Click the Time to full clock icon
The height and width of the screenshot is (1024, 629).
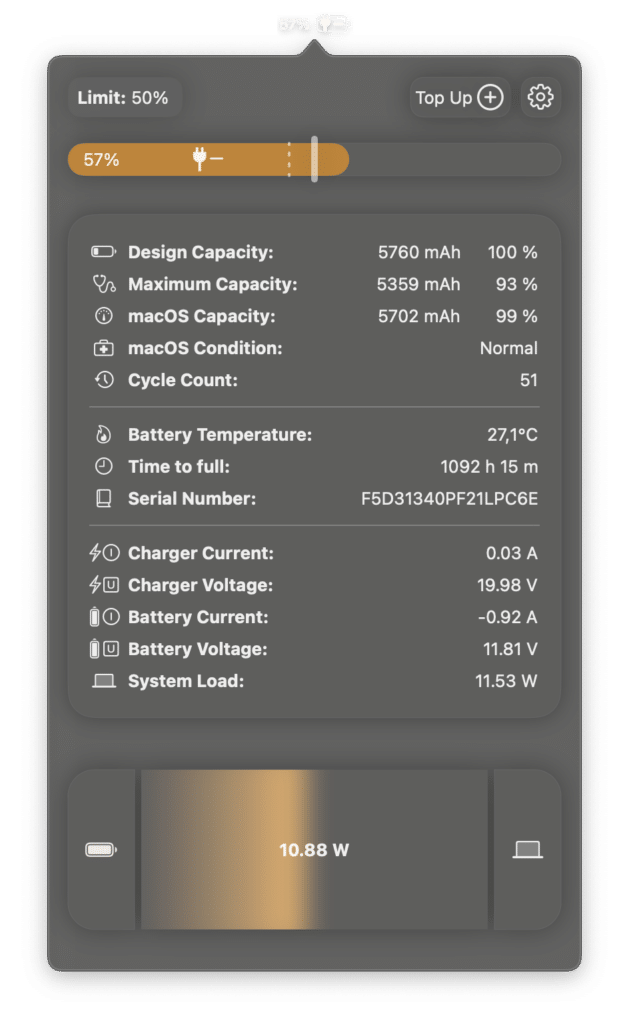coord(103,467)
